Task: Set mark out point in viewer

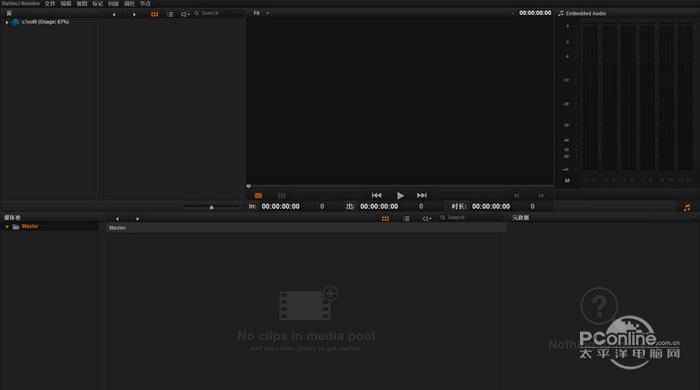Action: pyautogui.click(x=541, y=195)
